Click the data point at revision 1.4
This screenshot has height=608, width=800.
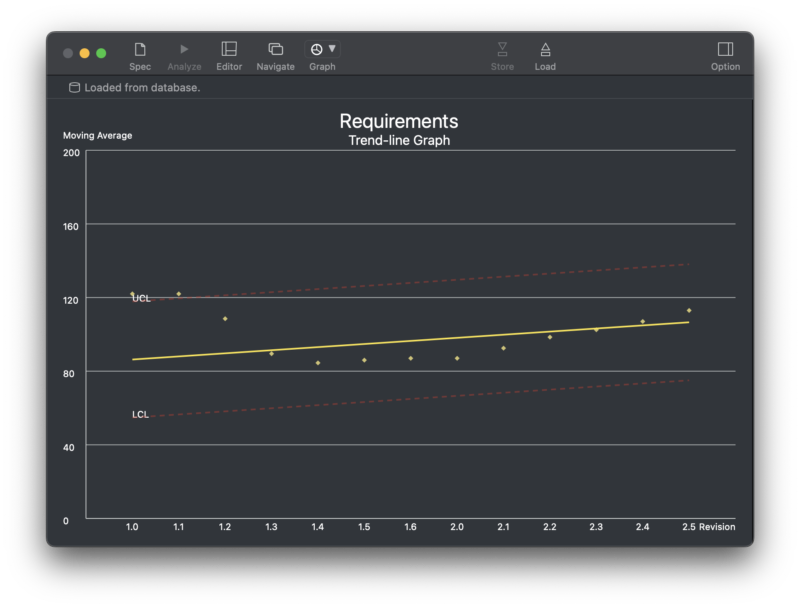pos(318,363)
